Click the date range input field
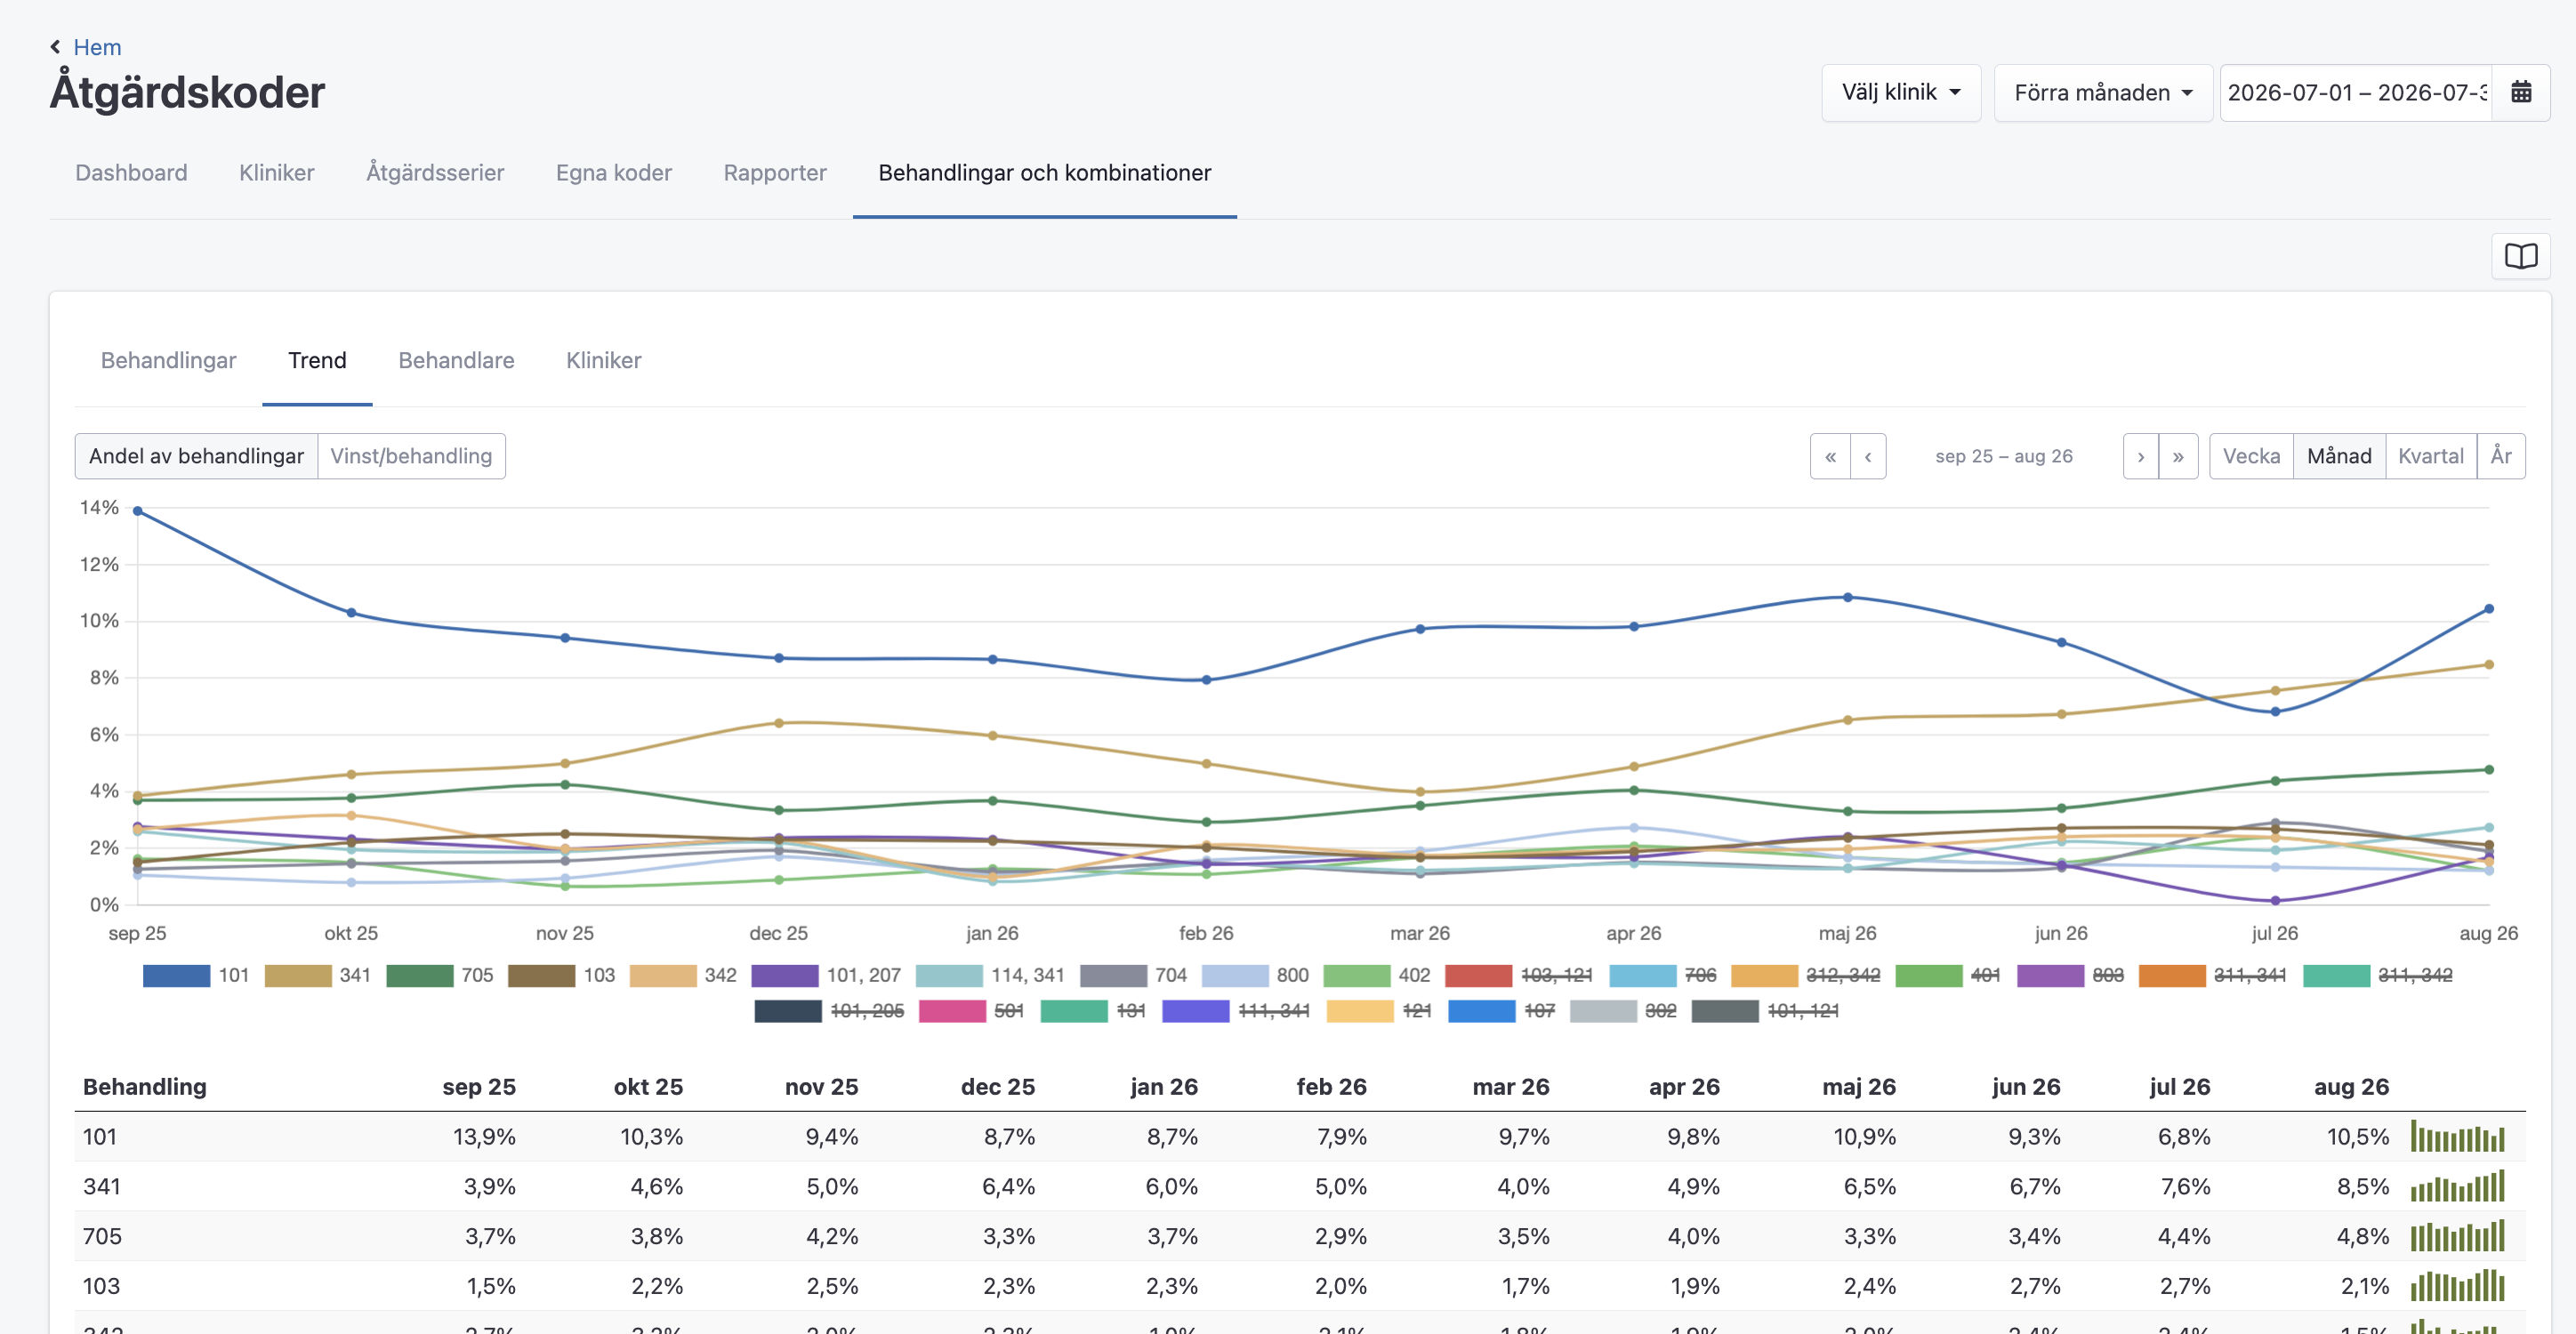 pyautogui.click(x=2357, y=92)
